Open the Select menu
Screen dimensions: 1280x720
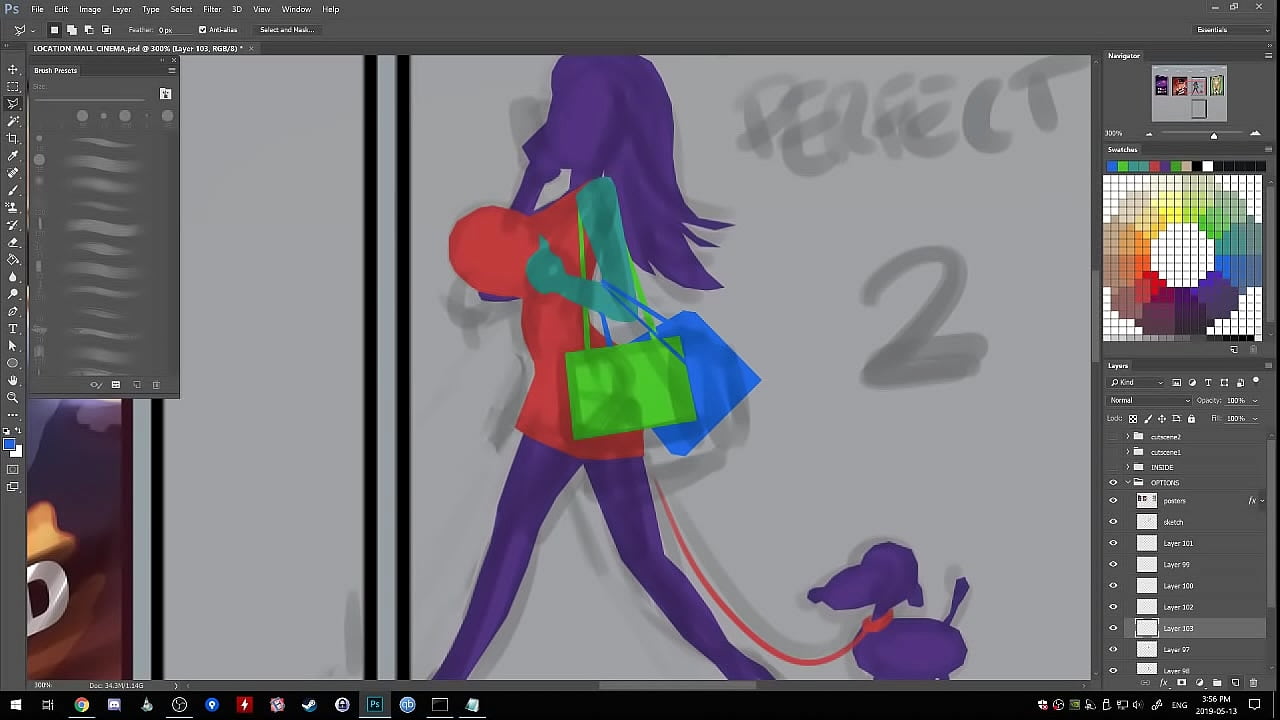181,9
